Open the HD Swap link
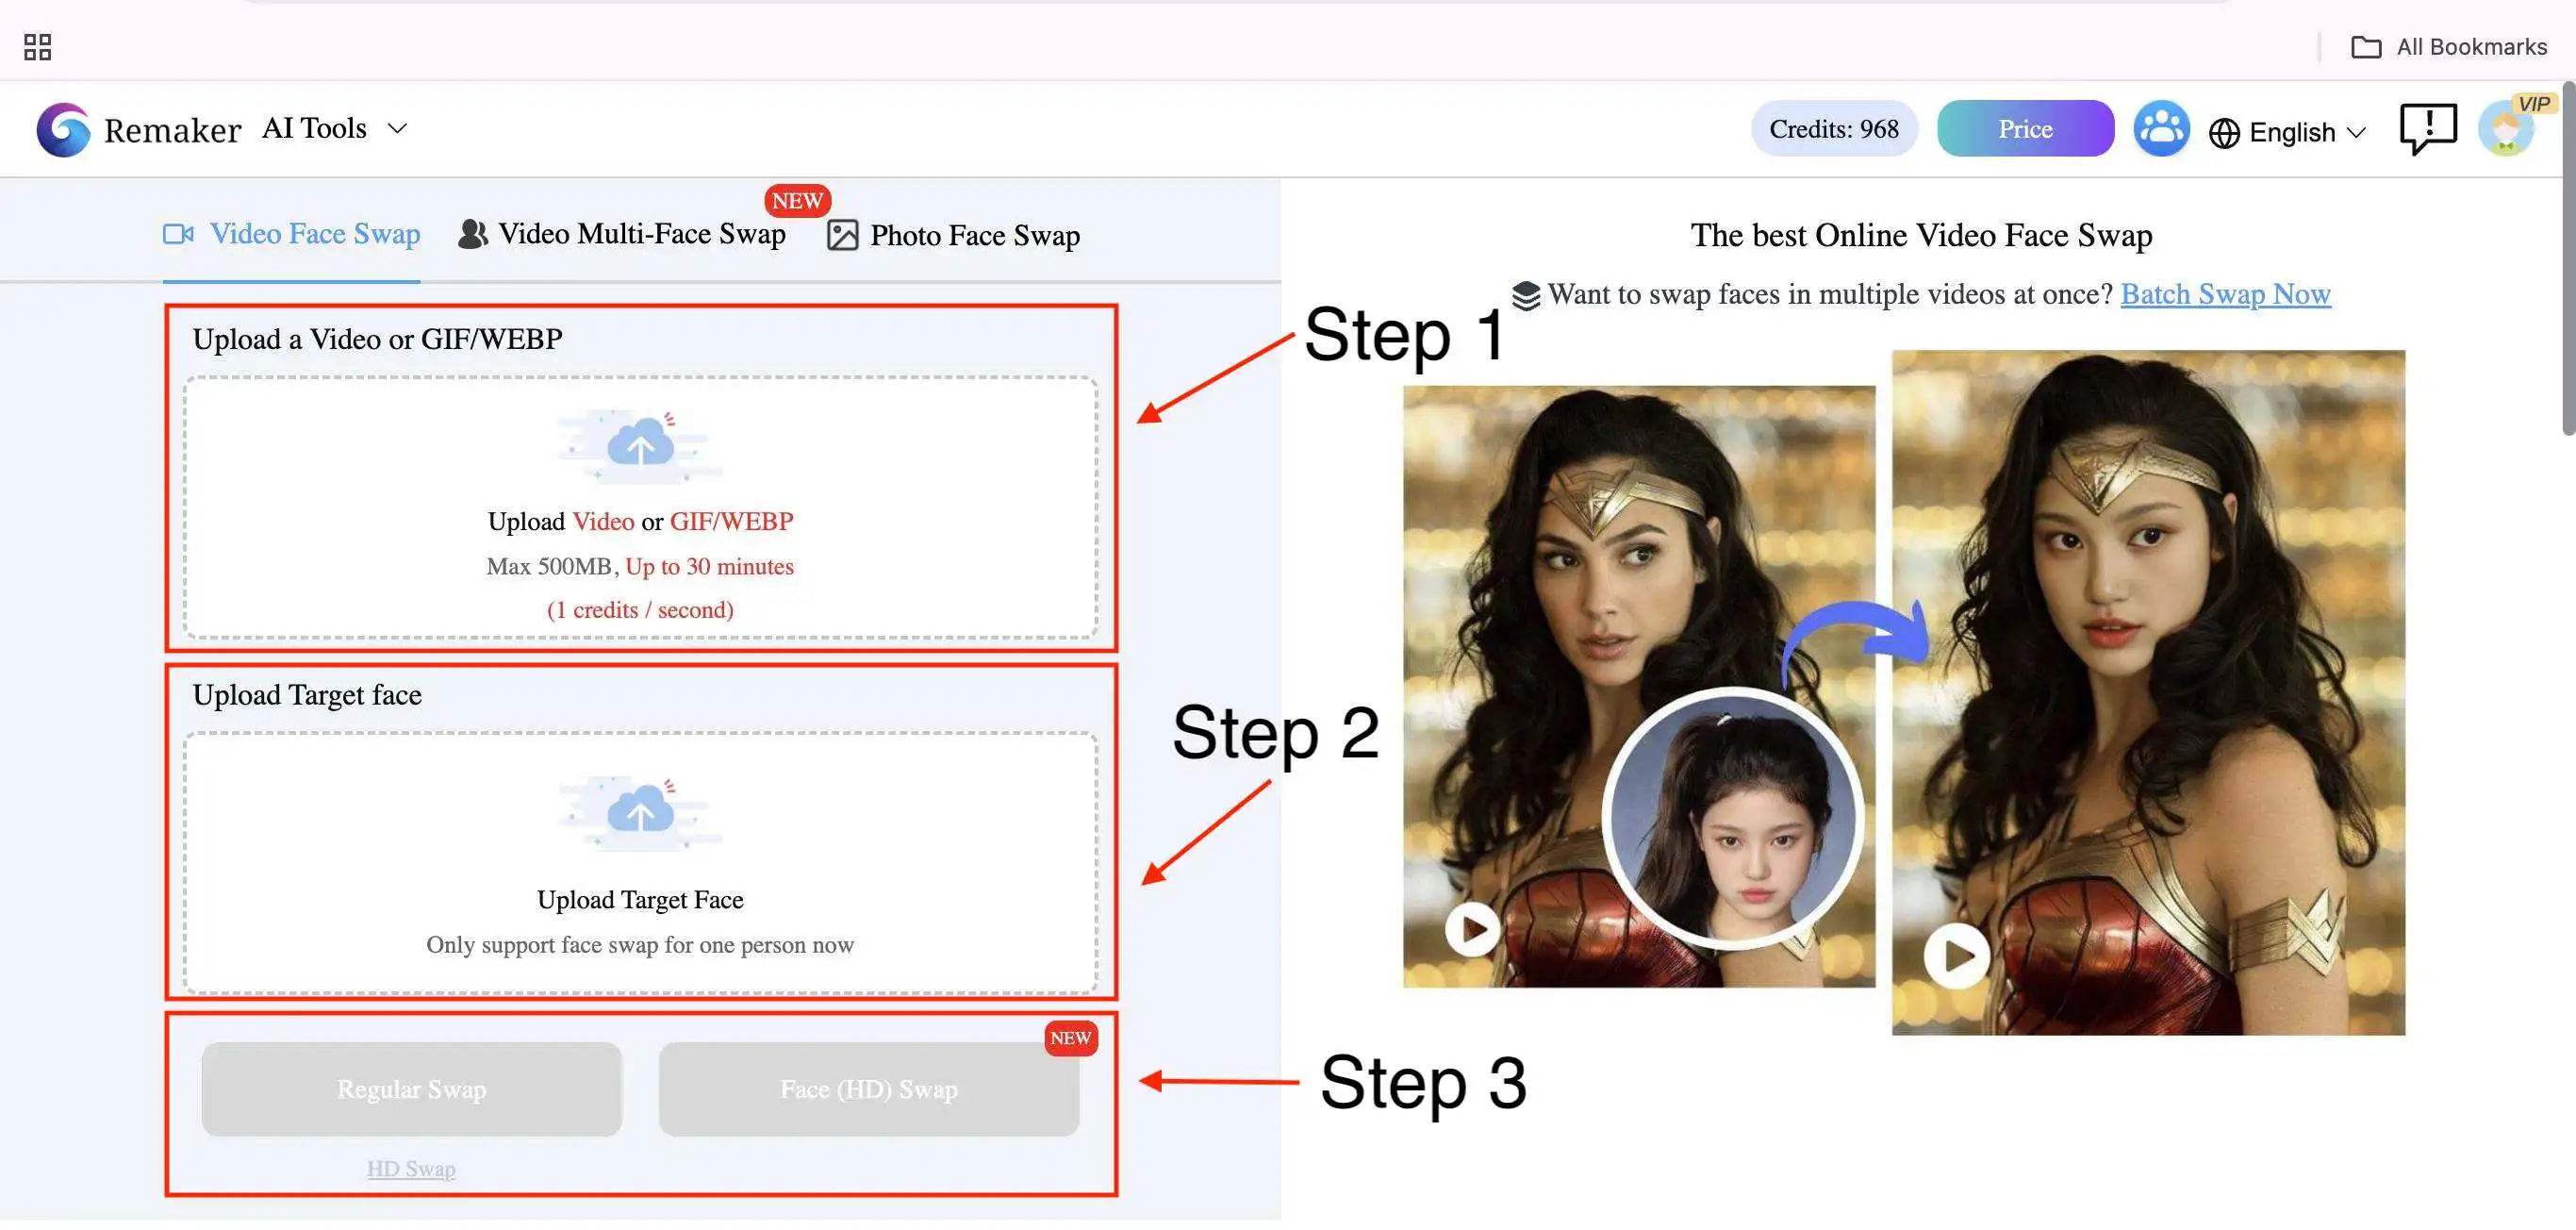 (411, 1169)
